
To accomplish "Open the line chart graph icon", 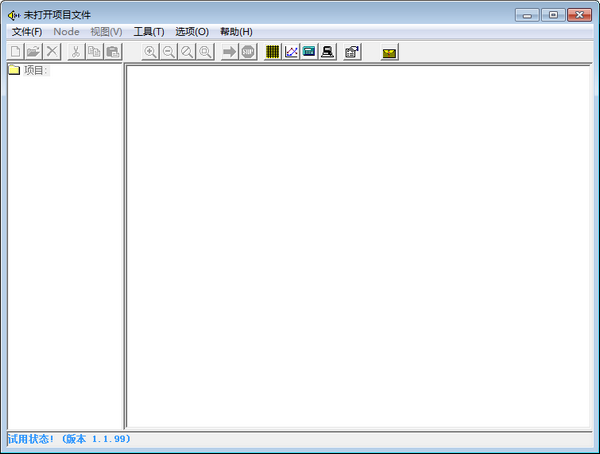I will 291,52.
